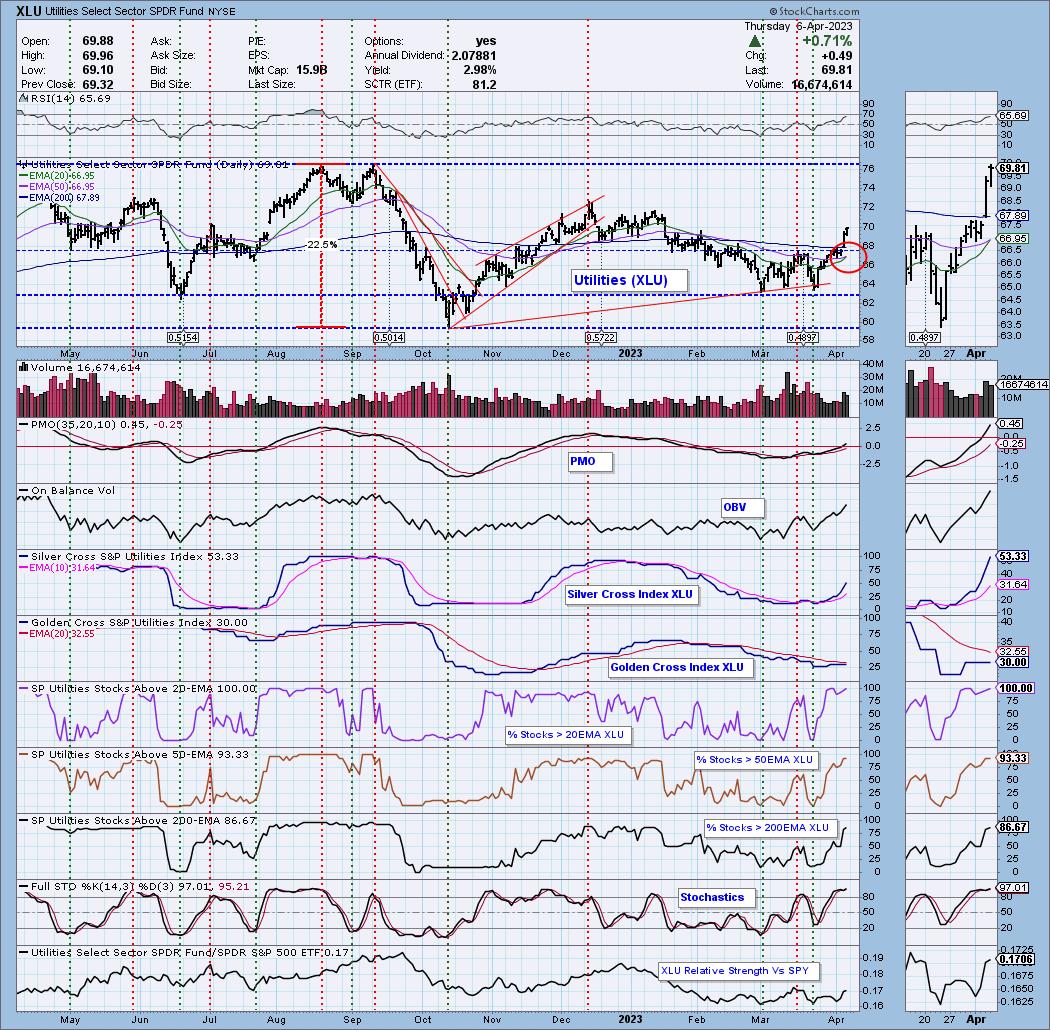1050x1030 pixels.
Task: Click the Chg value +0.49
Action: [836, 56]
